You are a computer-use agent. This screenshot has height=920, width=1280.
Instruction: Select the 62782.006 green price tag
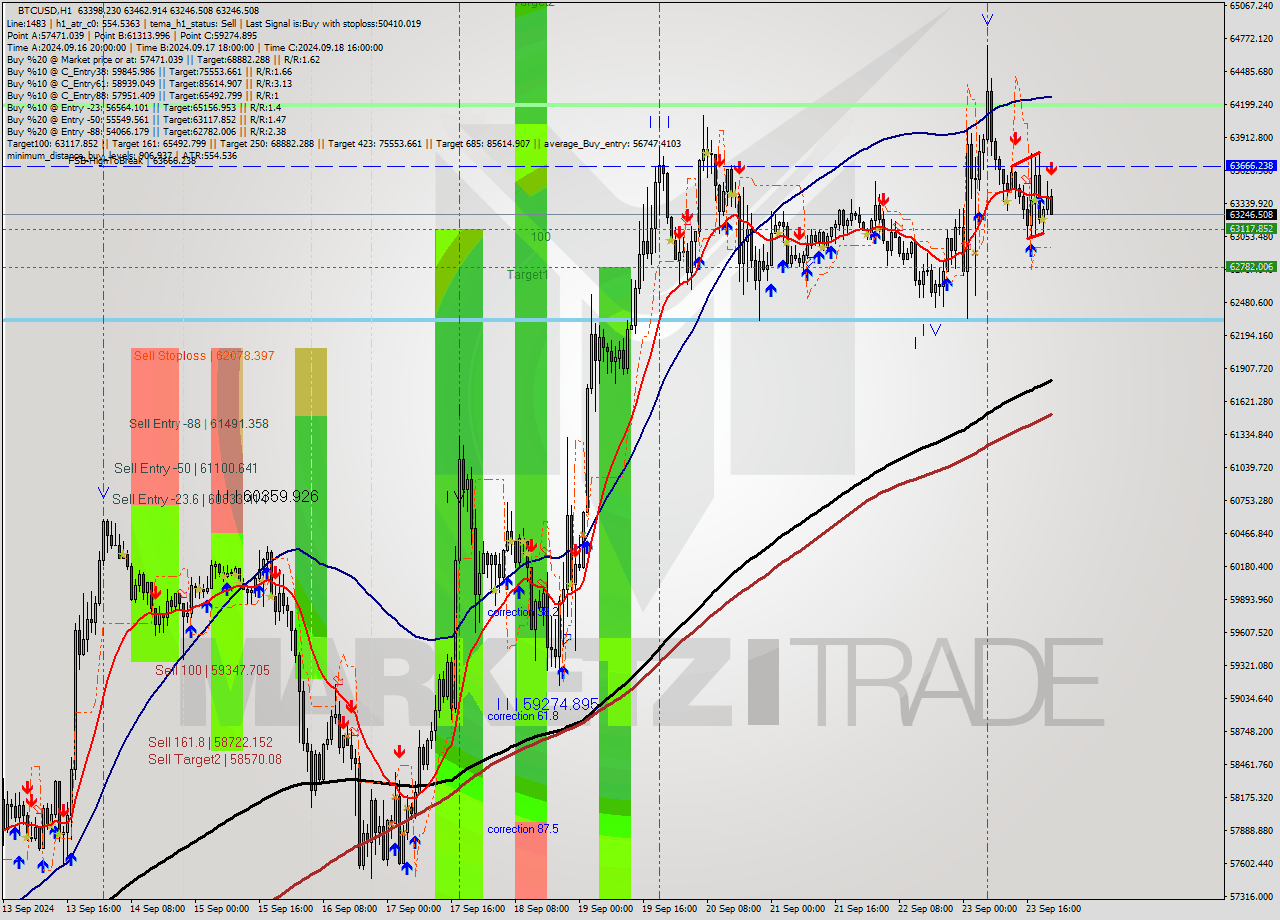pos(1251,267)
